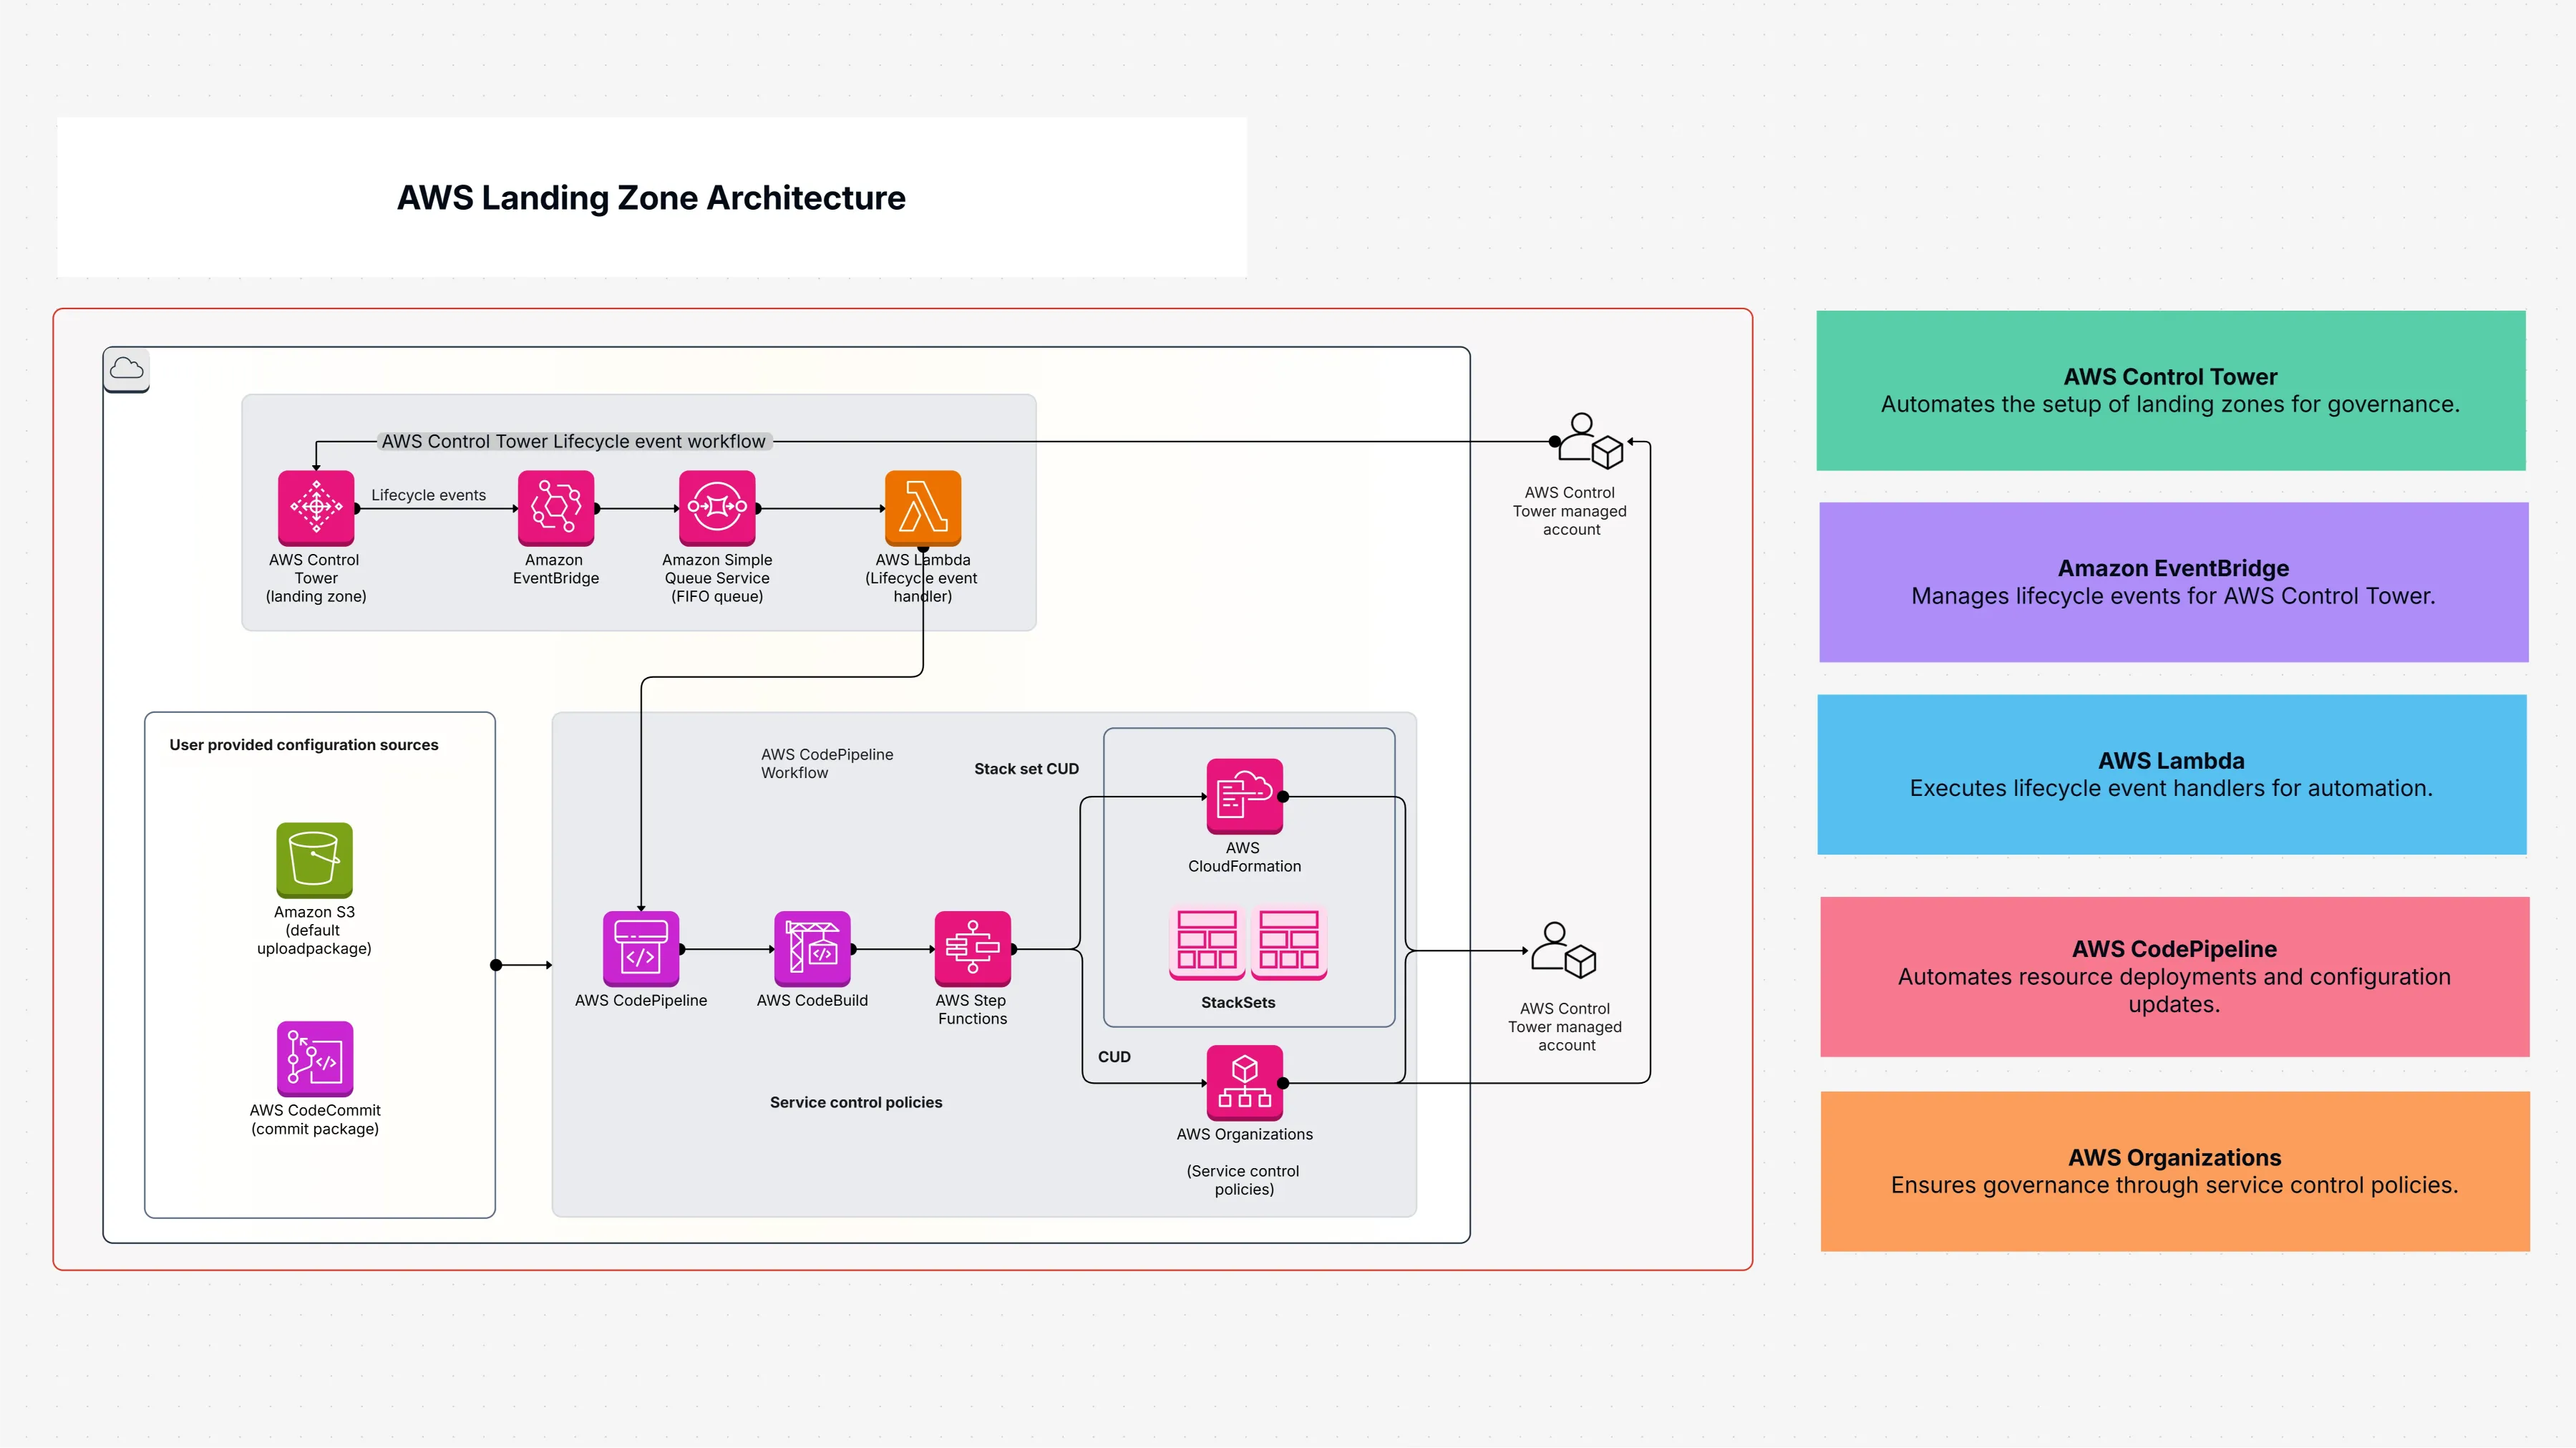Click the AWS Lambda lifecycle event handler icon
The width and height of the screenshot is (2576, 1448).
pyautogui.click(x=922, y=508)
